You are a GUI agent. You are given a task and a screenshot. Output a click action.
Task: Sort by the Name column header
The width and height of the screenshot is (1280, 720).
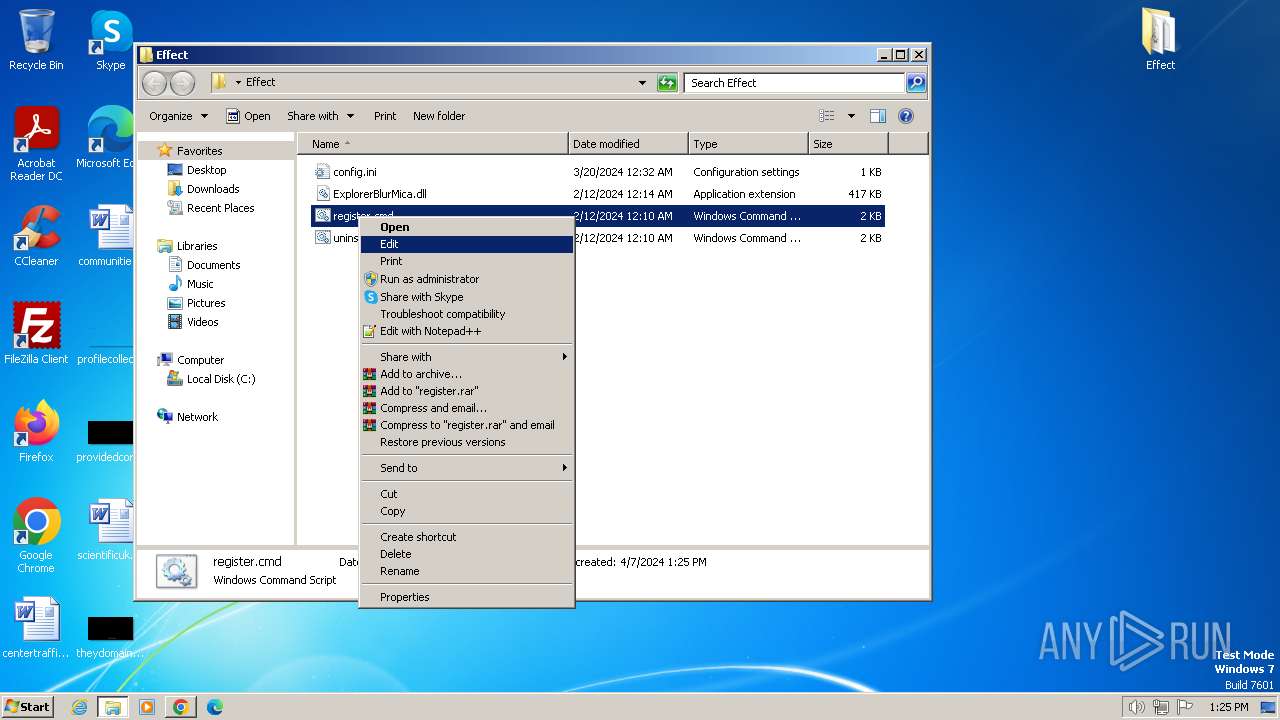pyautogui.click(x=432, y=144)
